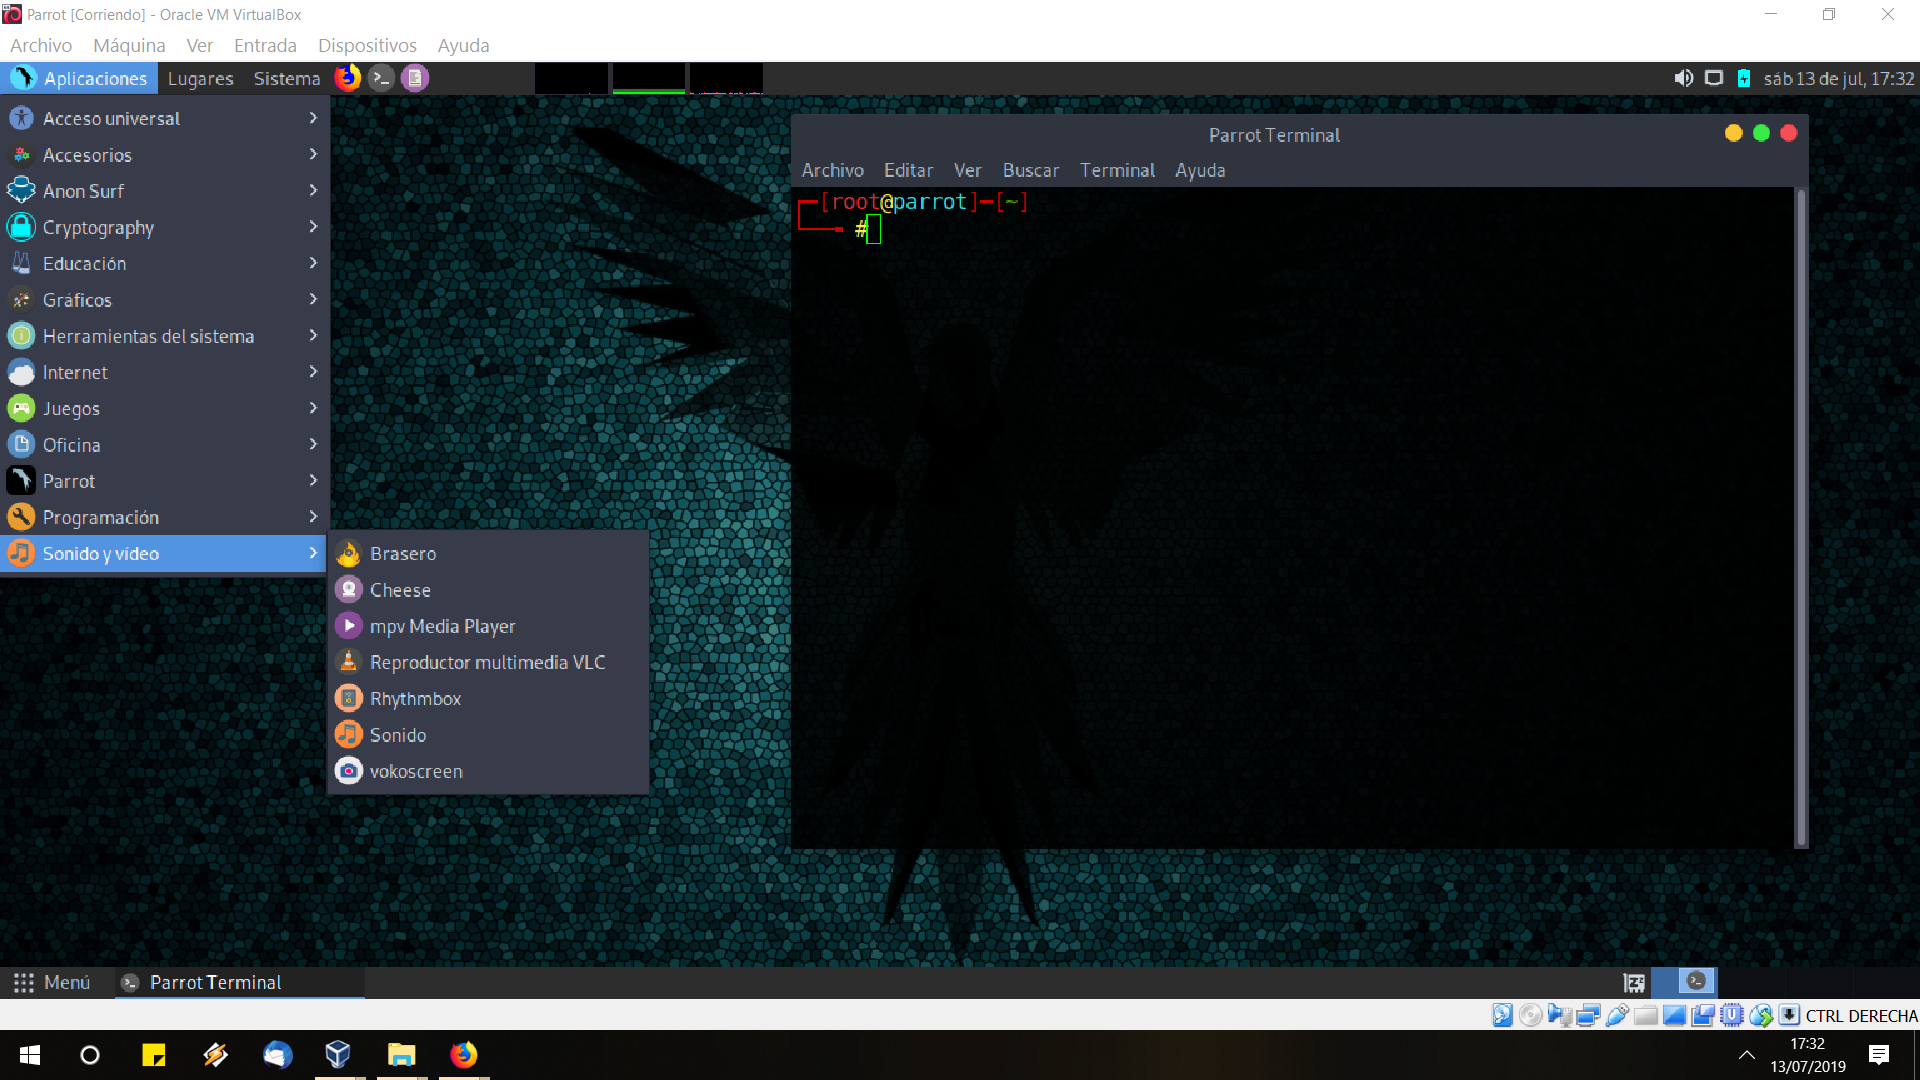Launch Firefox from the Parrot top panel
The width and height of the screenshot is (1920, 1080).
pyautogui.click(x=347, y=78)
